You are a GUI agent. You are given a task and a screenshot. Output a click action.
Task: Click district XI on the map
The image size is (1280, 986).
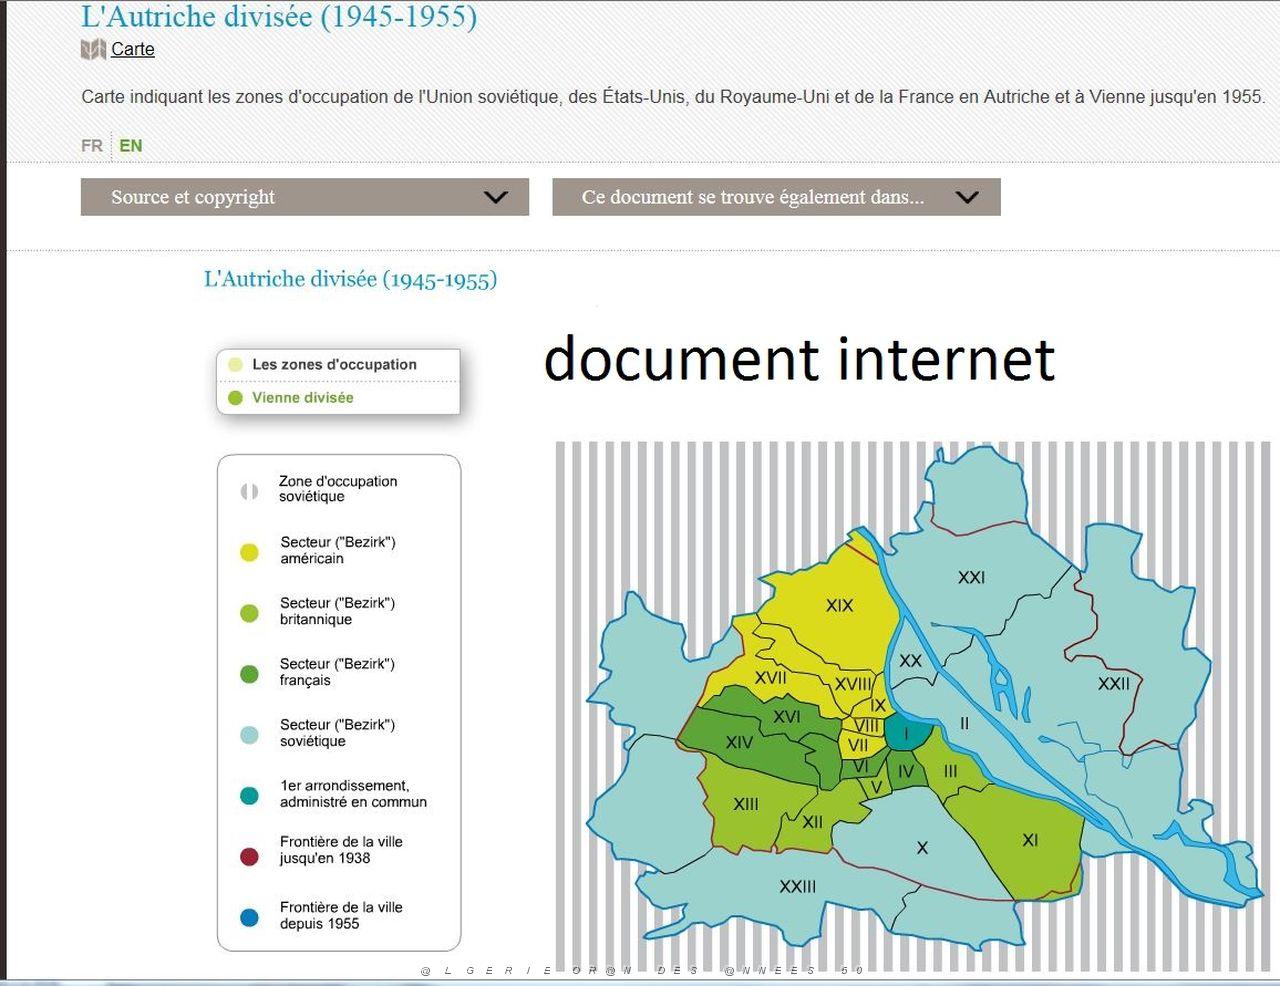pyautogui.click(x=1030, y=840)
